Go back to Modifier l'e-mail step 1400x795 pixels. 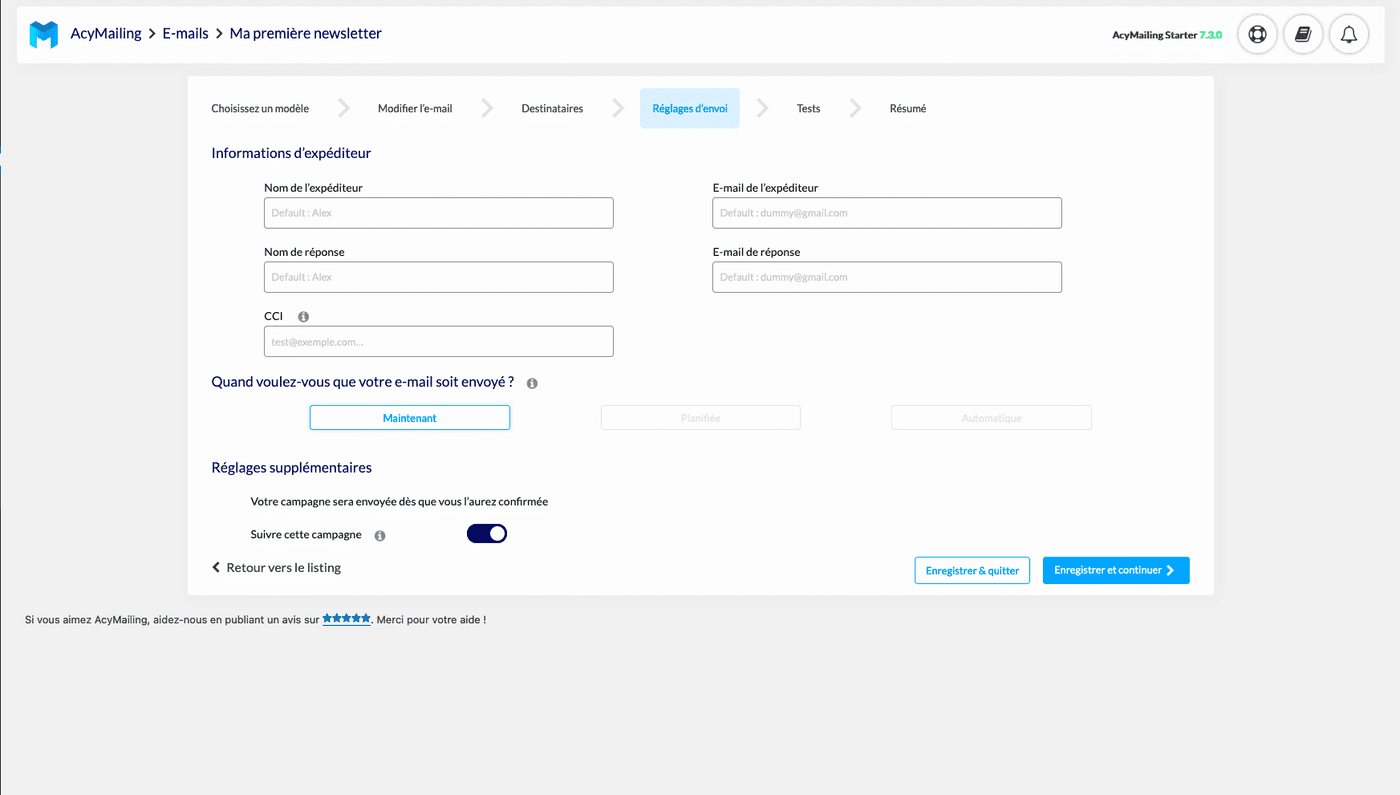coord(415,107)
